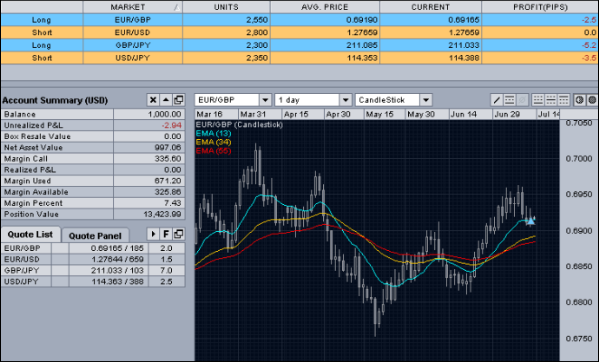This screenshot has width=599, height=362.
Task: Click the 114.363 / 388 USD/JPY quote
Action: [x=117, y=281]
